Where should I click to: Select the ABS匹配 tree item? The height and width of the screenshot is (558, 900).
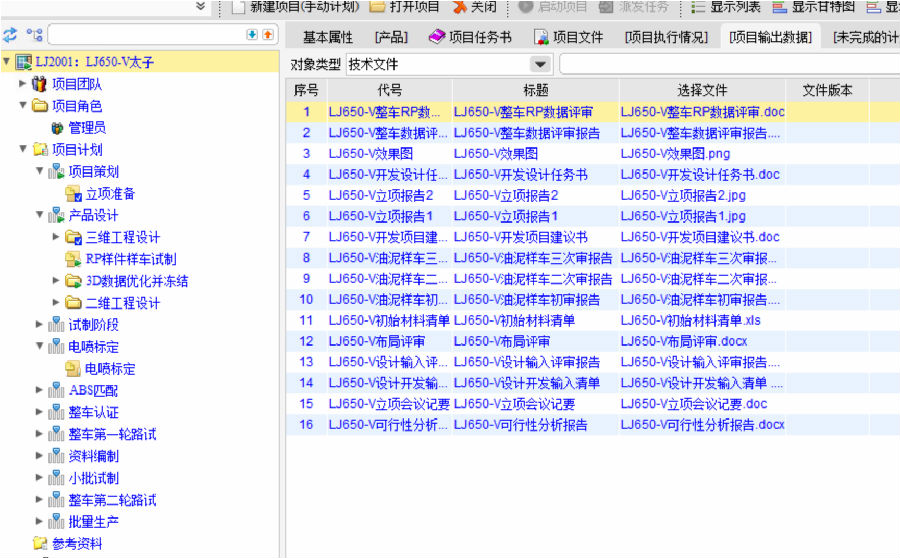click(x=93, y=390)
